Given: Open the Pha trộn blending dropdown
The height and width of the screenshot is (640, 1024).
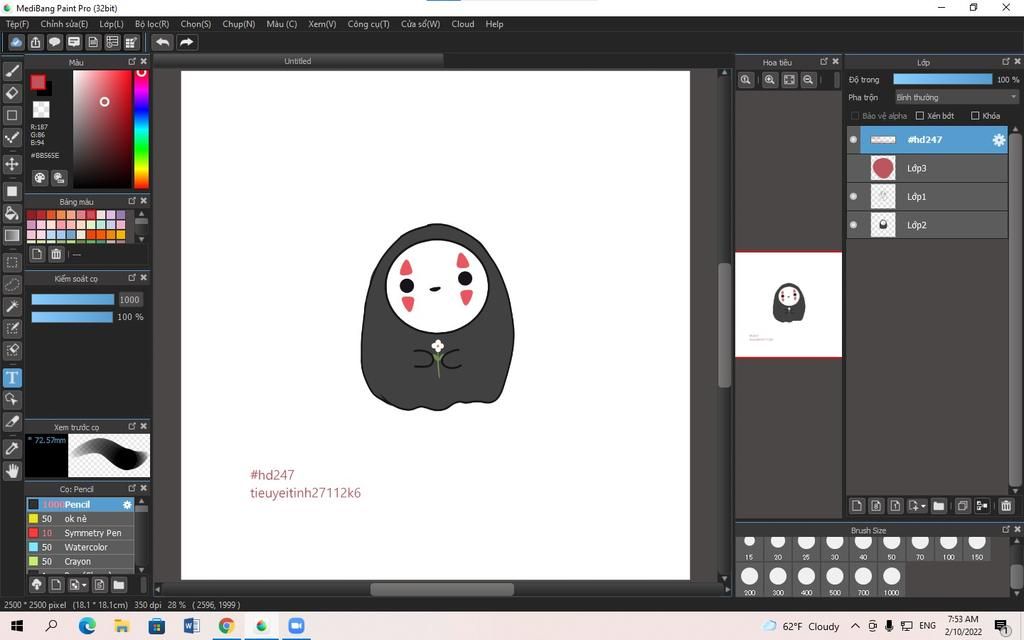Looking at the screenshot, I should tap(956, 97).
